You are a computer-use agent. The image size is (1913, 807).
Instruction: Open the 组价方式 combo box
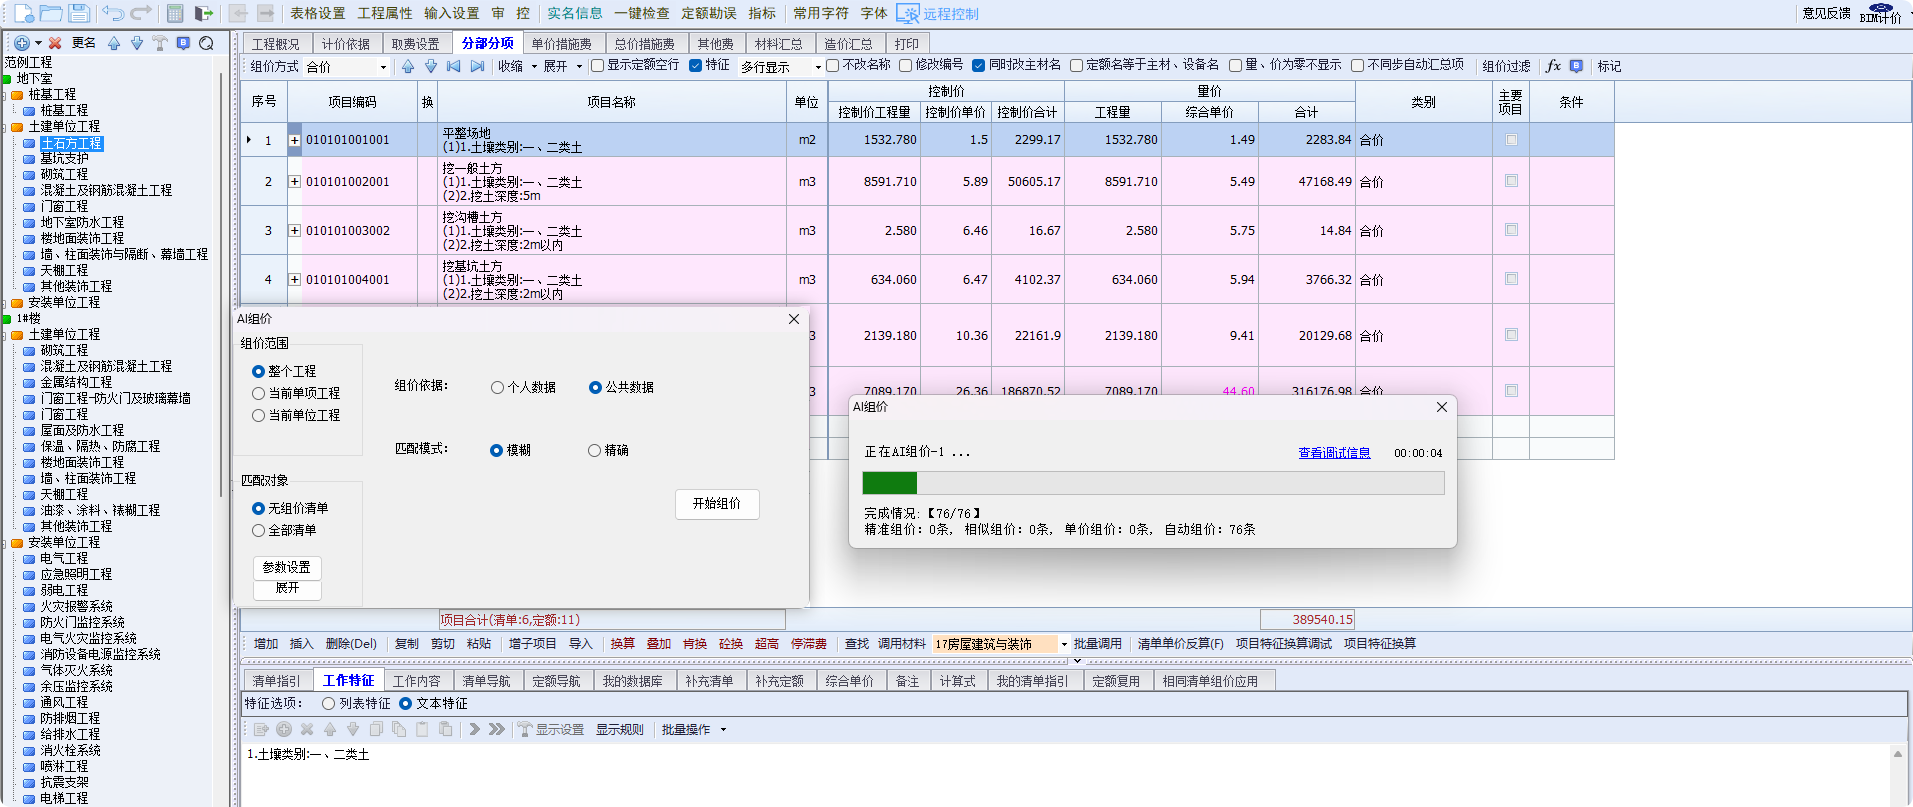point(346,67)
